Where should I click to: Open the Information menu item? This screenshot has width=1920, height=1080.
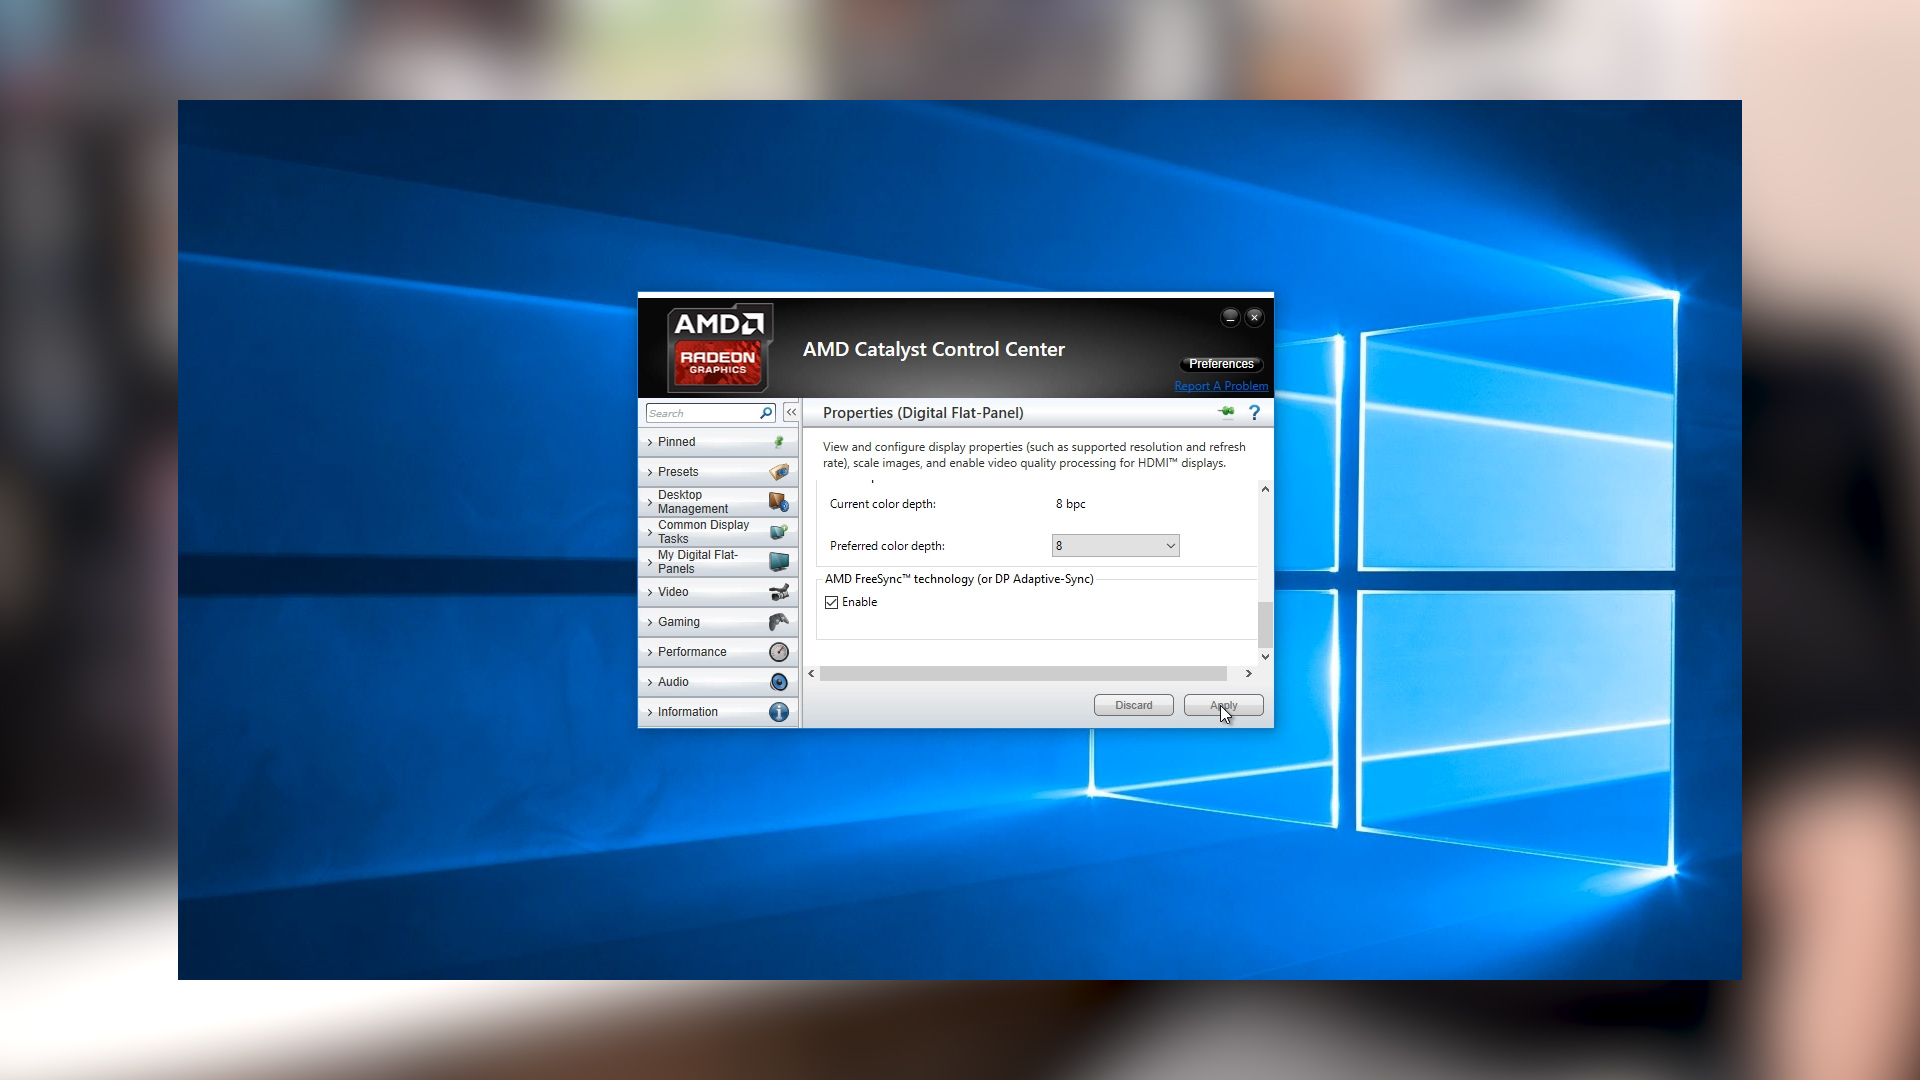click(718, 712)
